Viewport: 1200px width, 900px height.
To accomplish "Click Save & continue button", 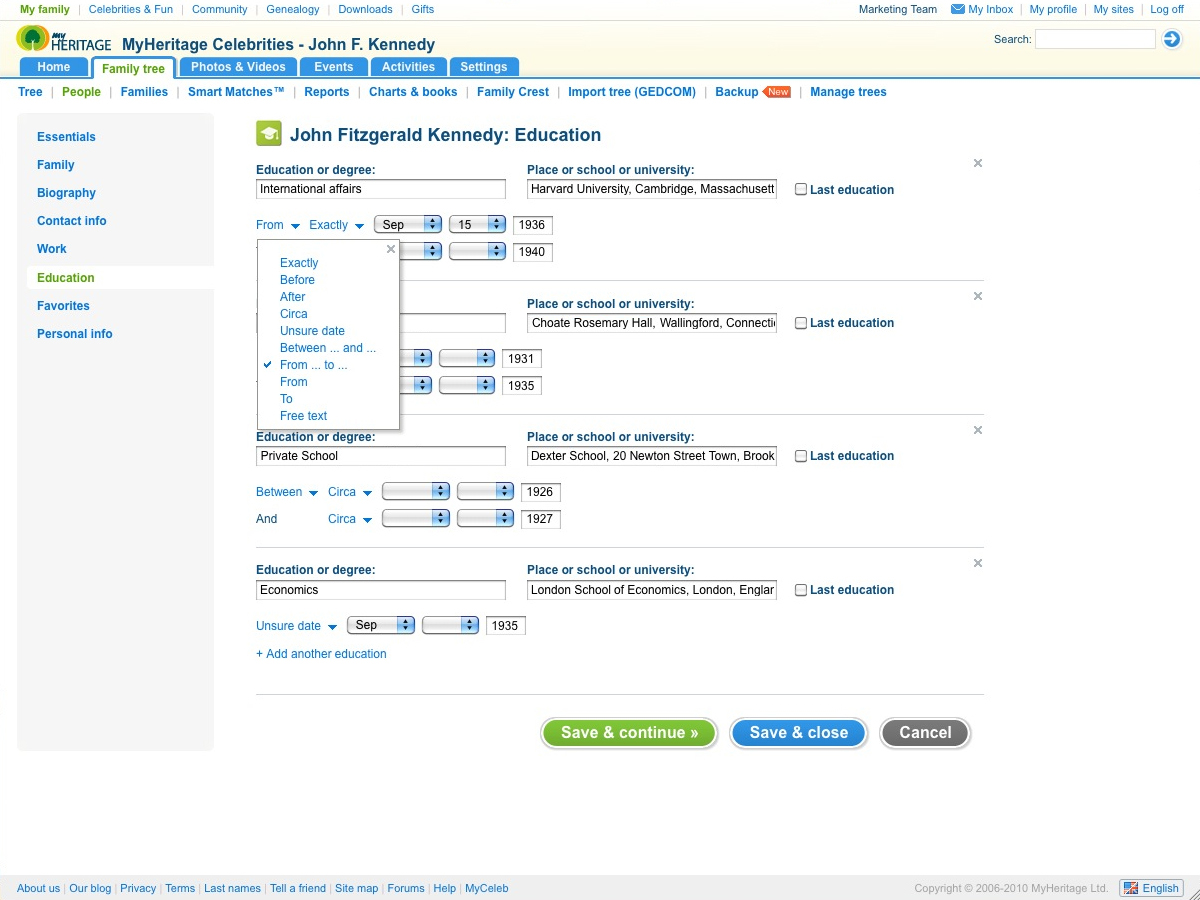I will tap(630, 733).
